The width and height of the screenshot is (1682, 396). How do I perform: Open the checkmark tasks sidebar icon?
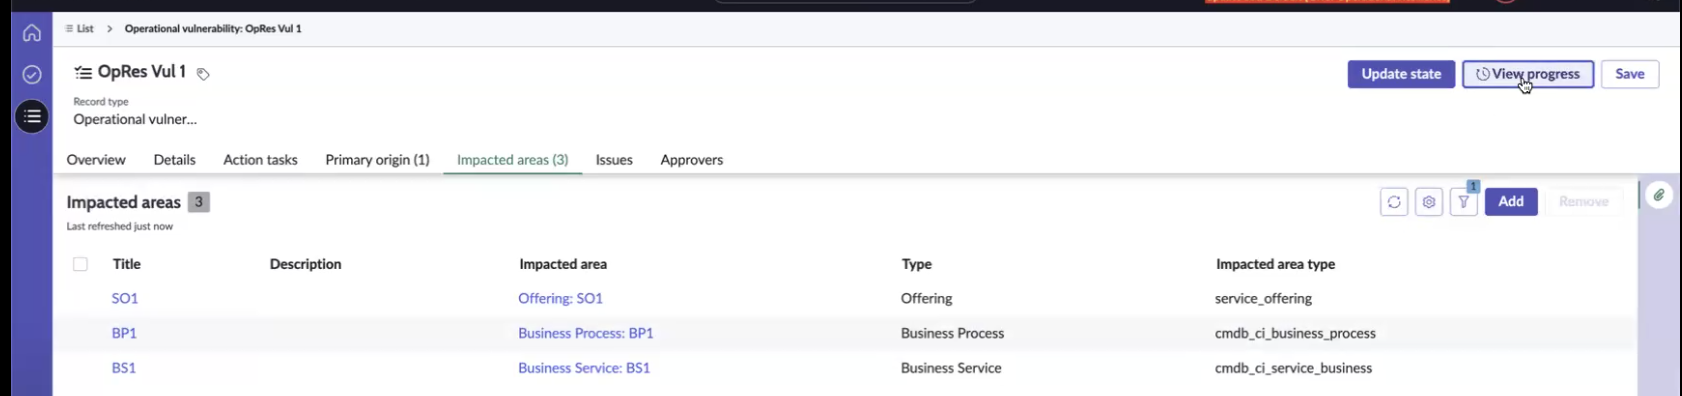(x=32, y=75)
